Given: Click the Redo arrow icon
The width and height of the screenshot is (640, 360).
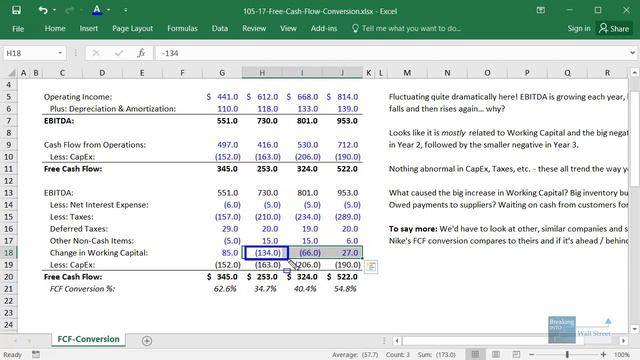Looking at the screenshot, I should coord(70,10).
